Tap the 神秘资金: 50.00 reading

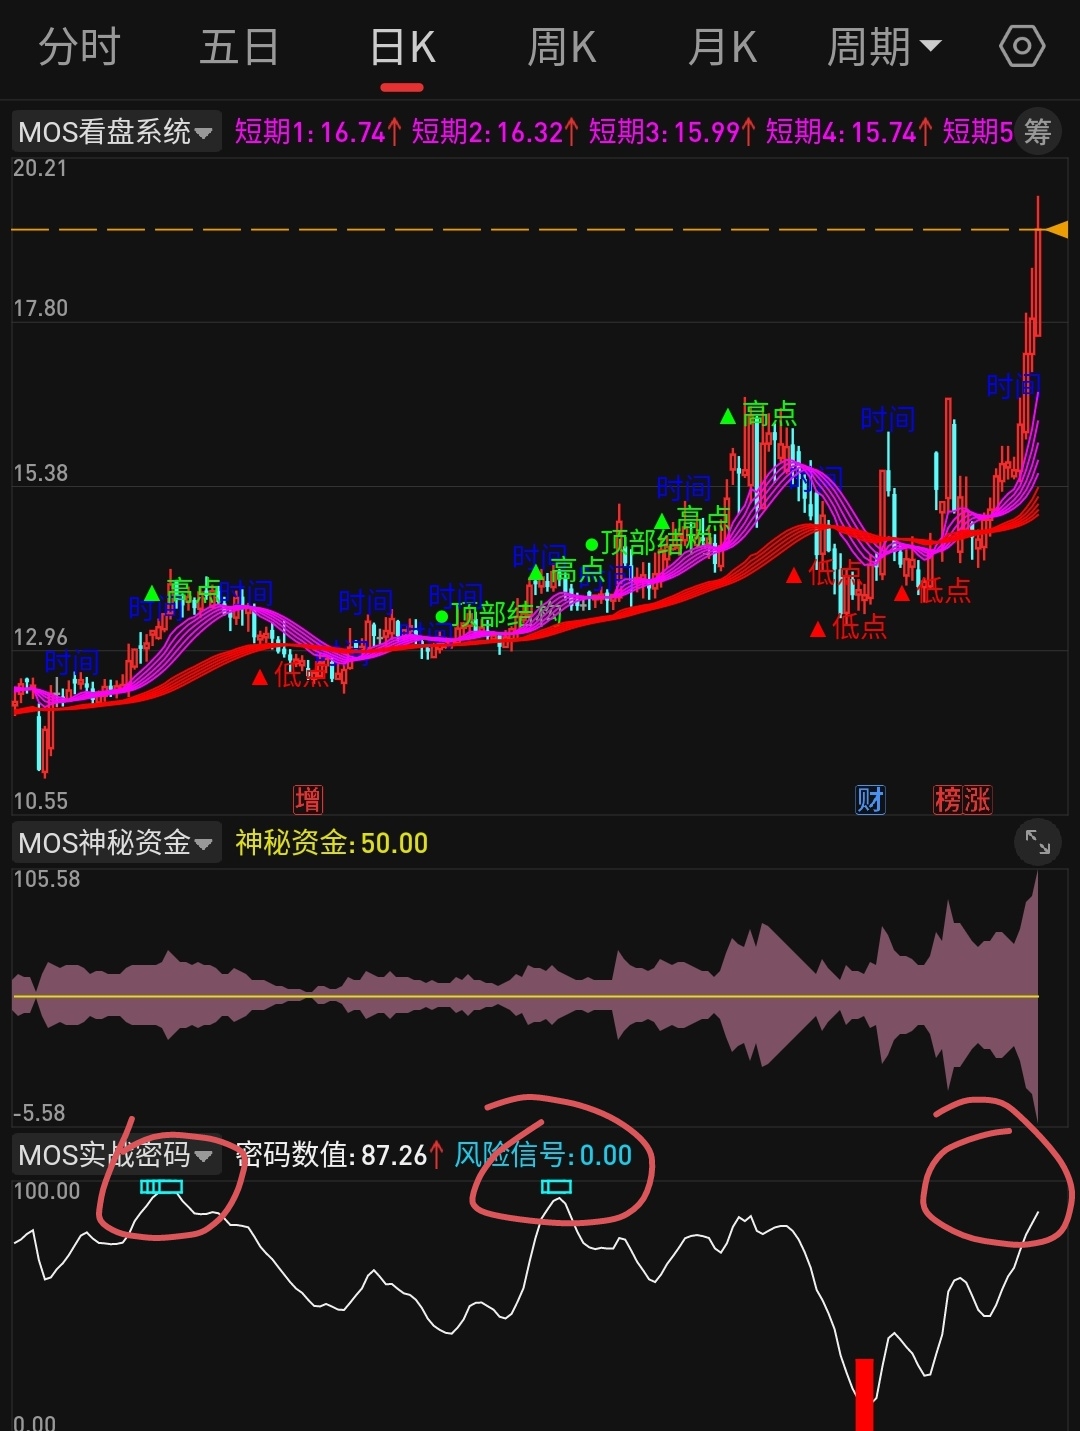click(332, 843)
